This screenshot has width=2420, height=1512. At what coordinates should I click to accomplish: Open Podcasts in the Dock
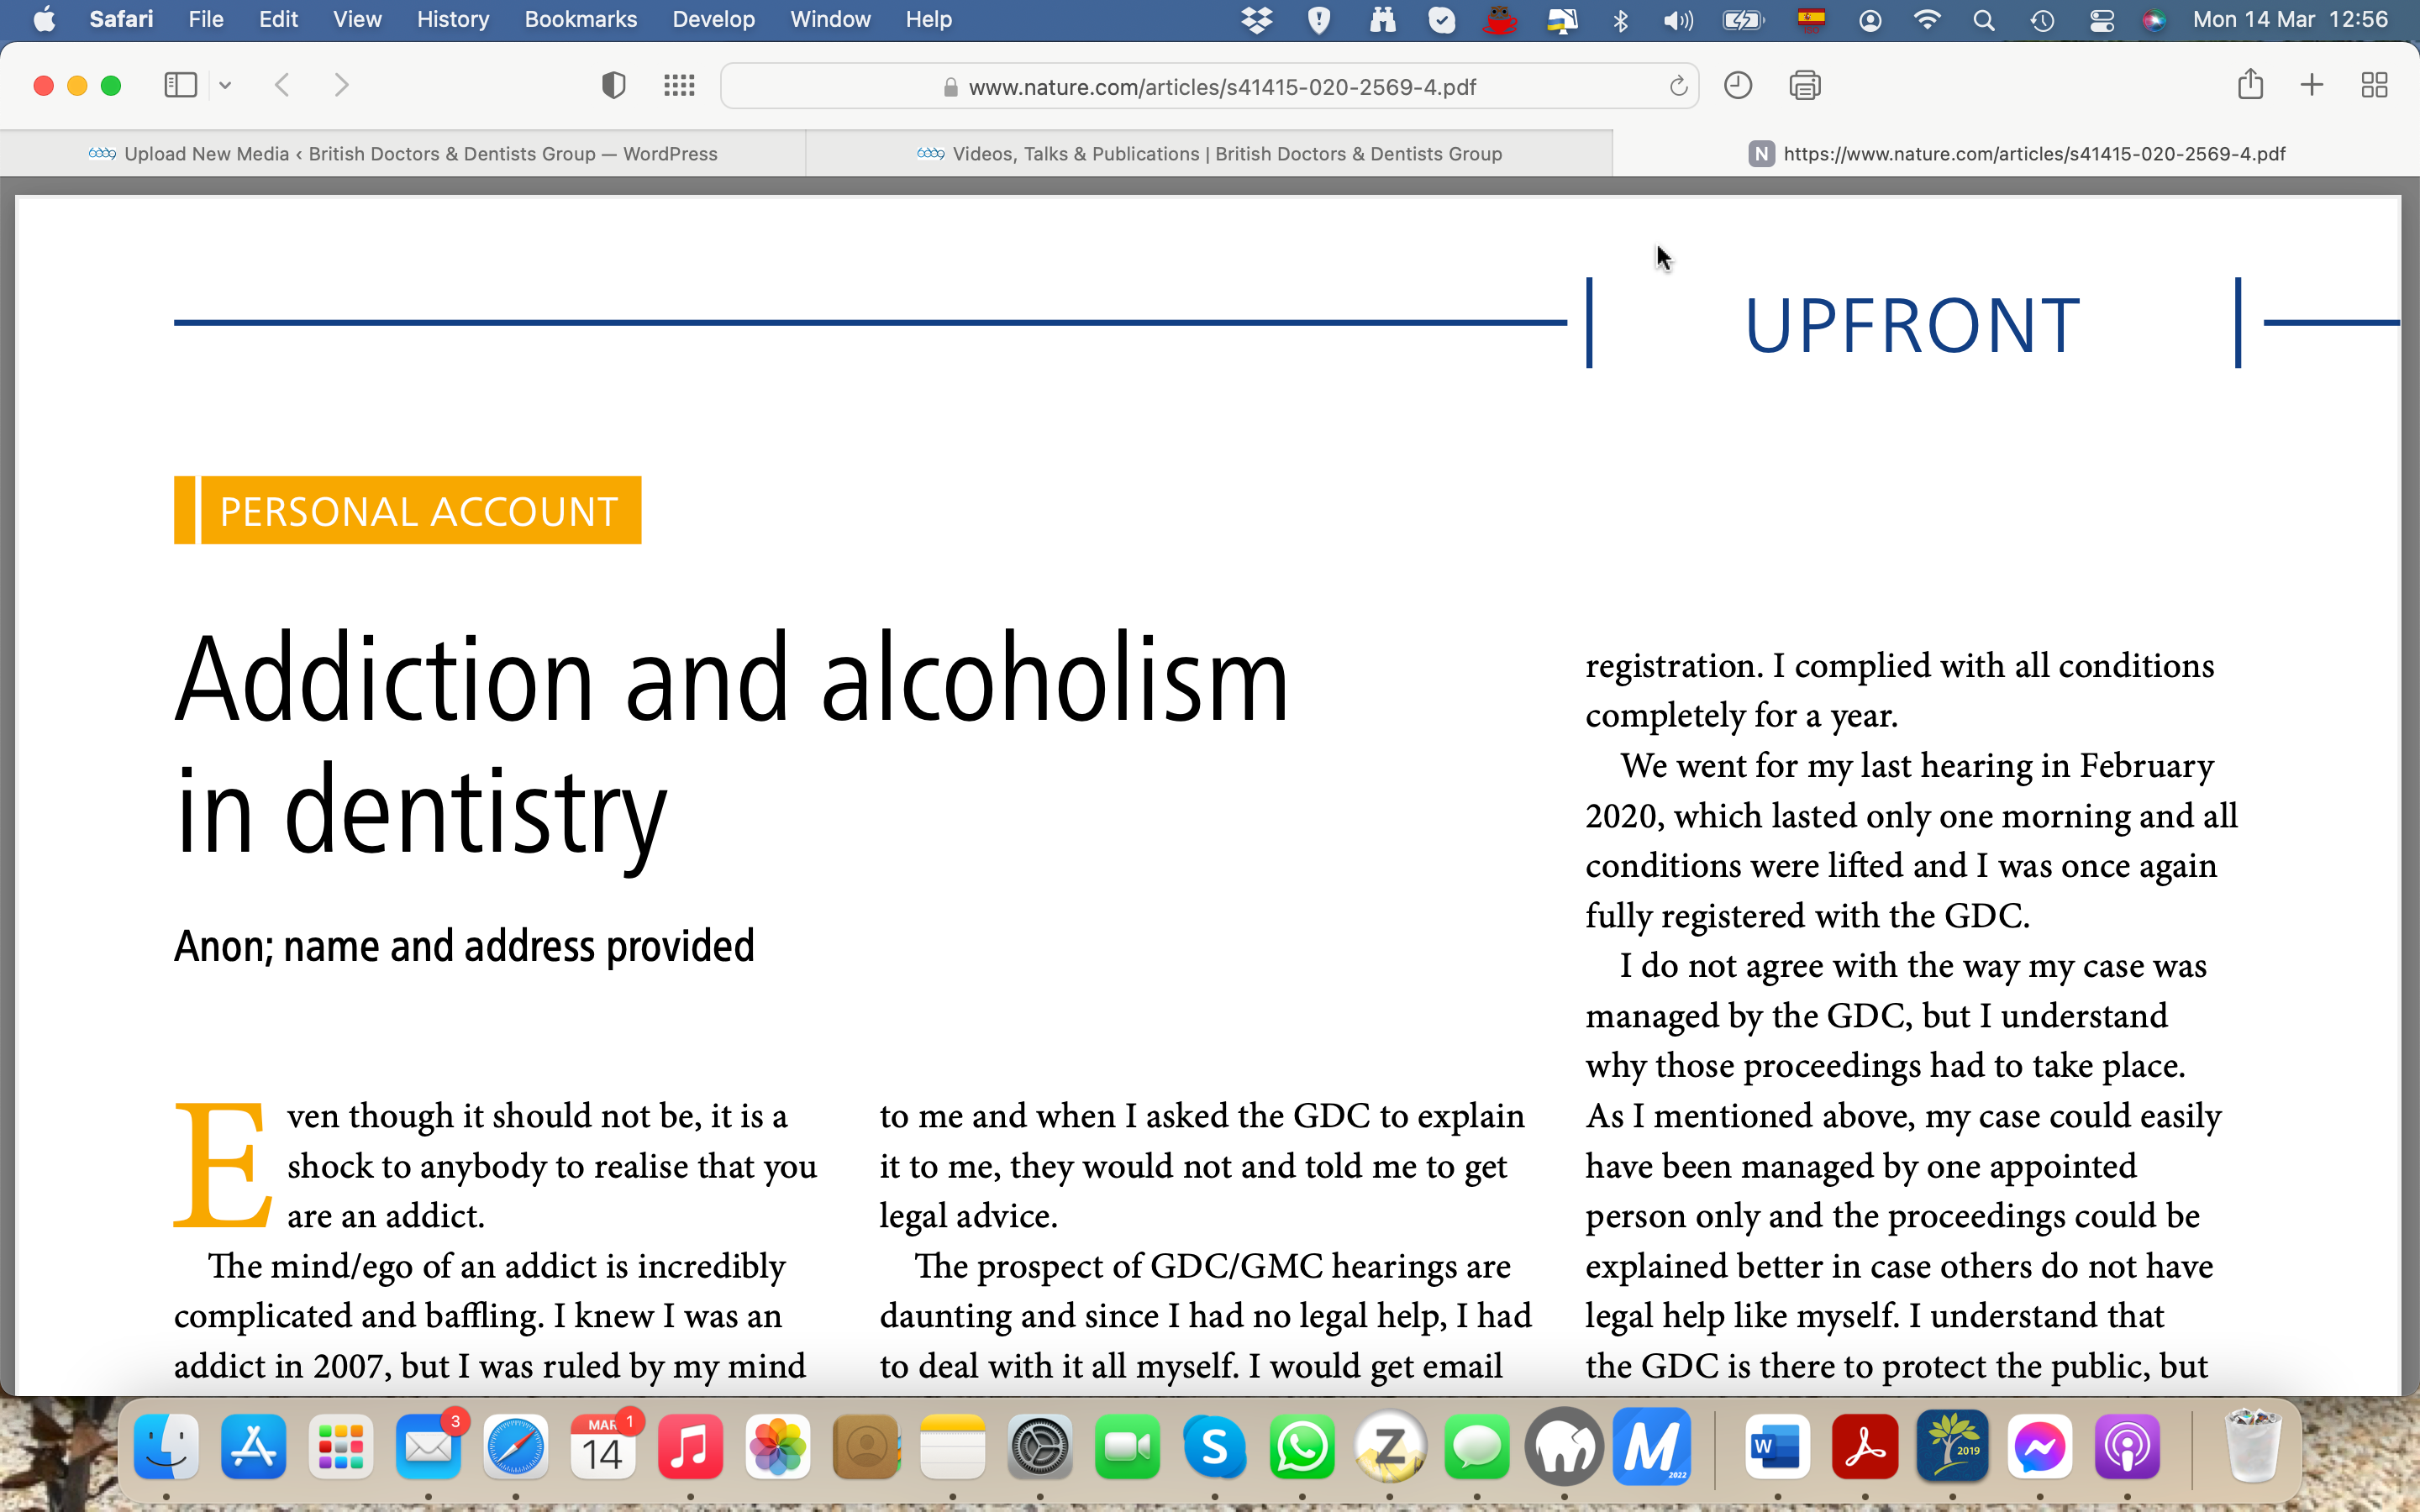(2127, 1446)
